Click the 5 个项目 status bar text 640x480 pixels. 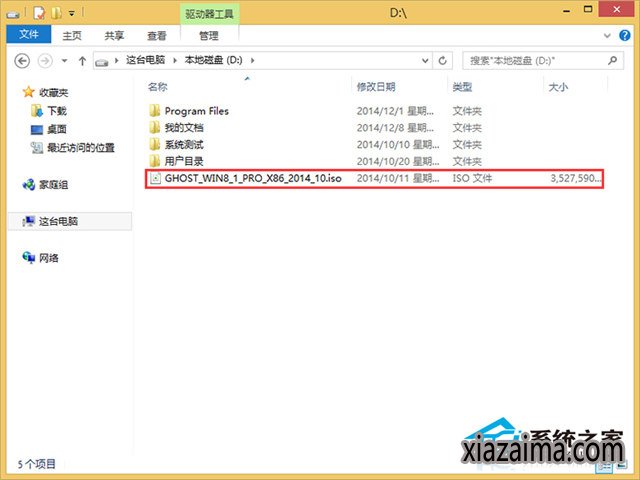pos(36,464)
